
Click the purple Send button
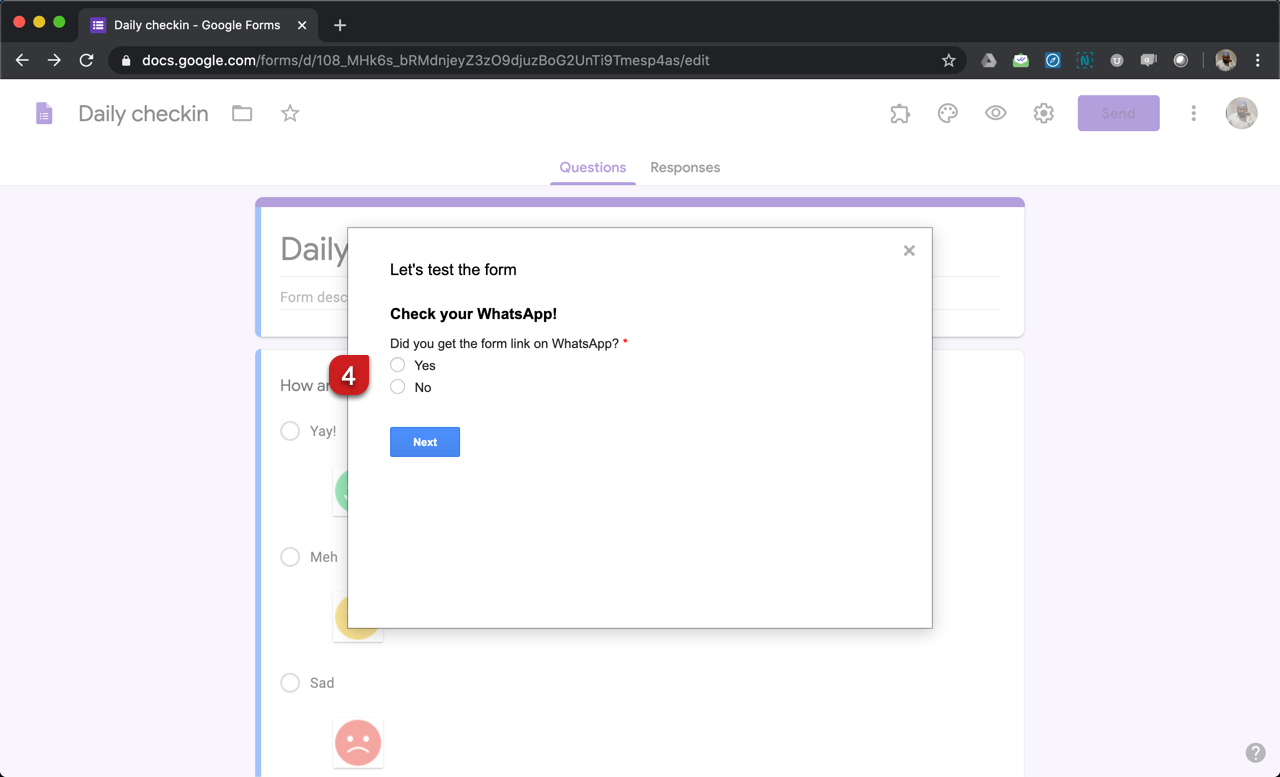[x=1118, y=114]
